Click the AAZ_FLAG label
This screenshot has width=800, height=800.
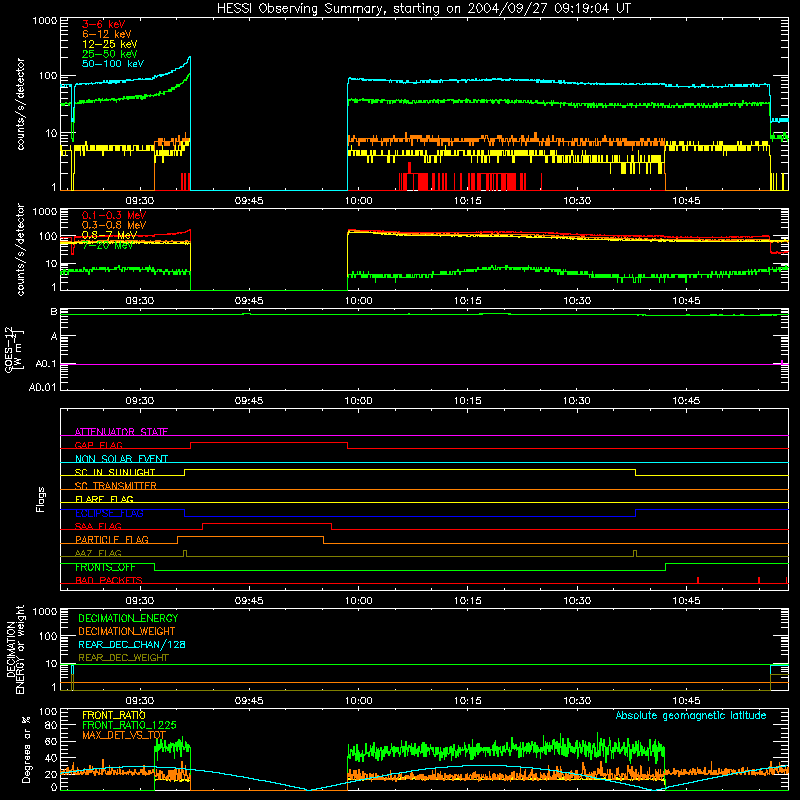click(98, 553)
